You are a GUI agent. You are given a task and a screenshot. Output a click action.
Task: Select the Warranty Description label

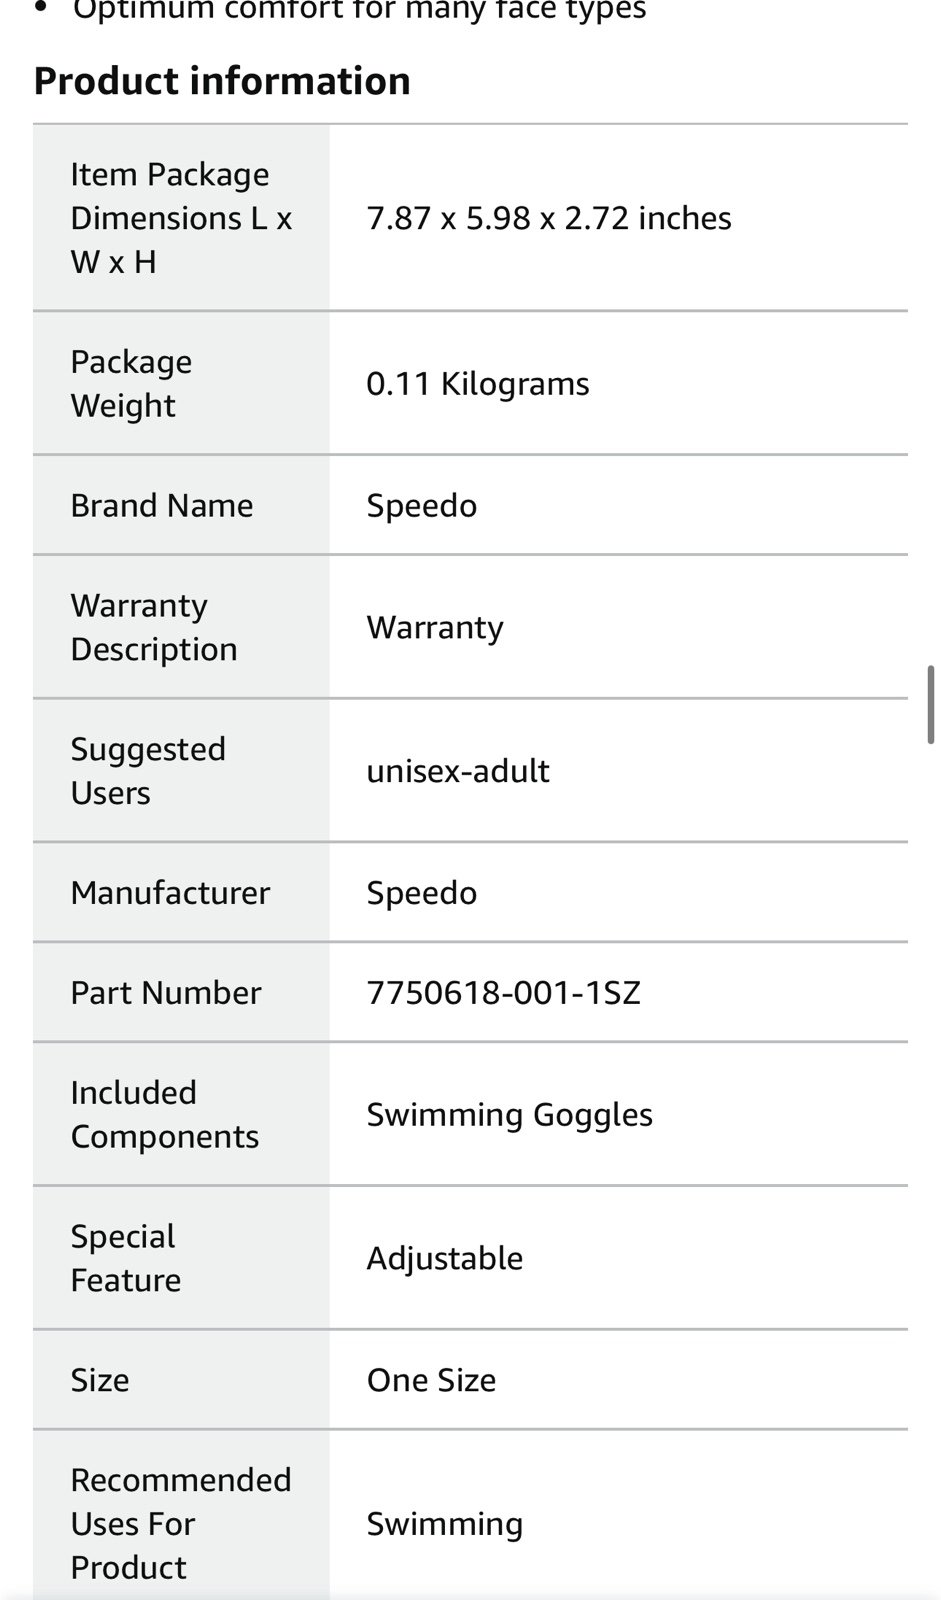coord(154,627)
